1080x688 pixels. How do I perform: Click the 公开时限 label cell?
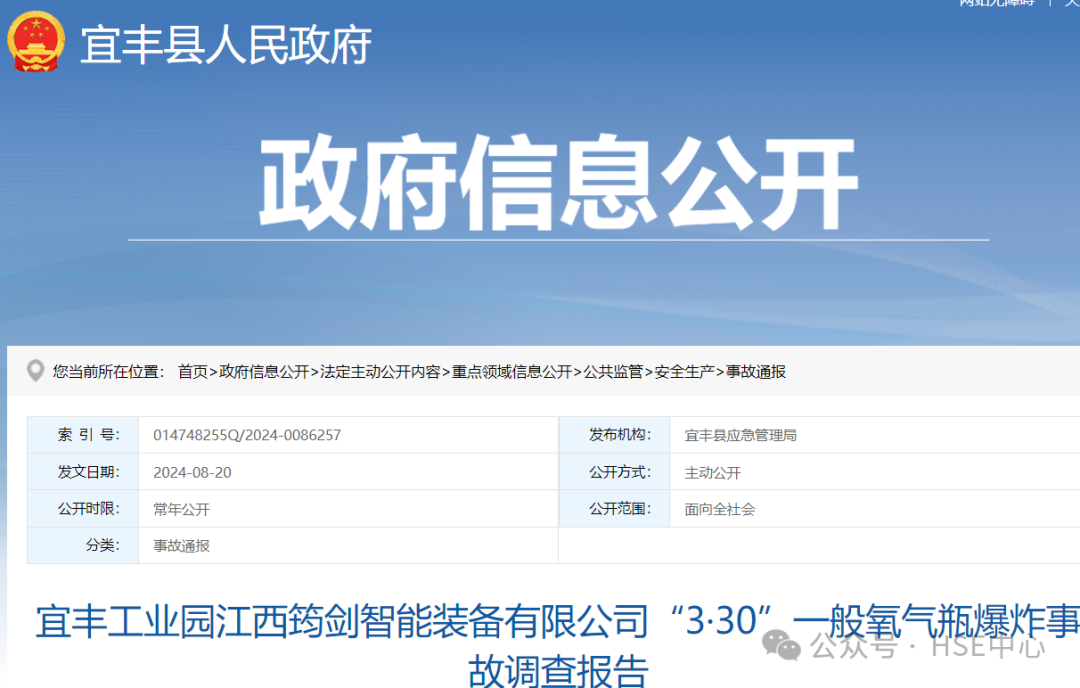point(83,509)
